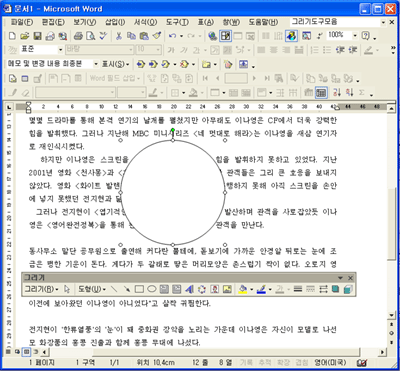Select the Oval drawing tool
400x371 pixels.
tap(152, 289)
